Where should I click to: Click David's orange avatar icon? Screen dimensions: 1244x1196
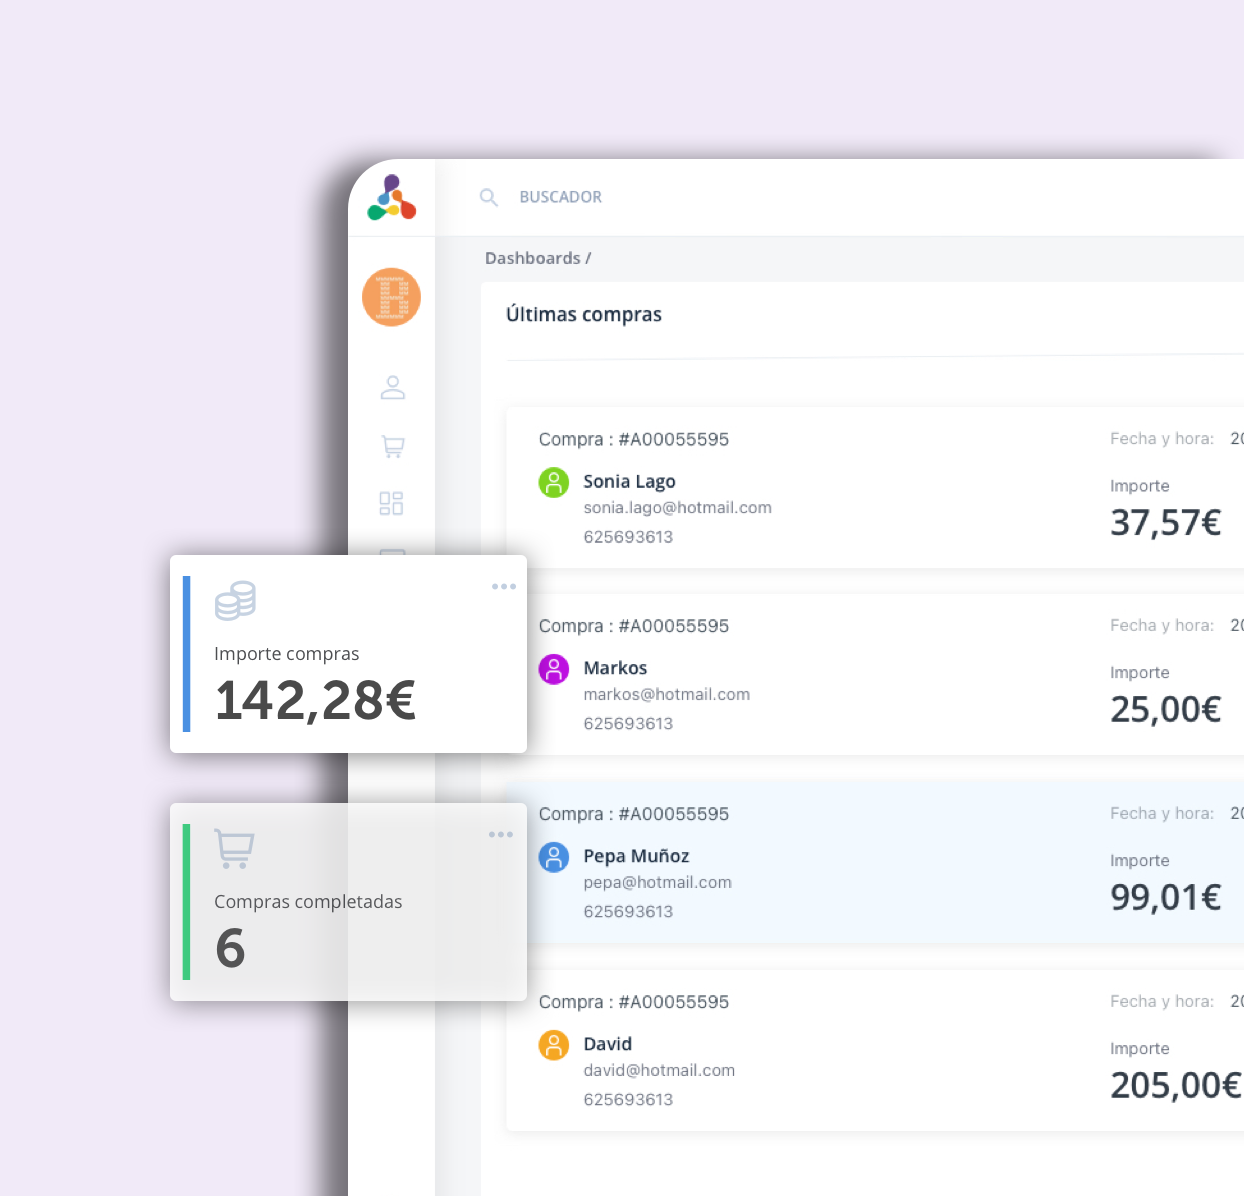(554, 1045)
